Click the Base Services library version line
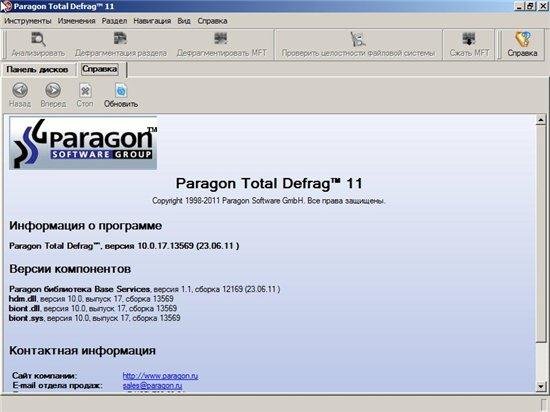The image size is (550, 412). click(x=145, y=289)
